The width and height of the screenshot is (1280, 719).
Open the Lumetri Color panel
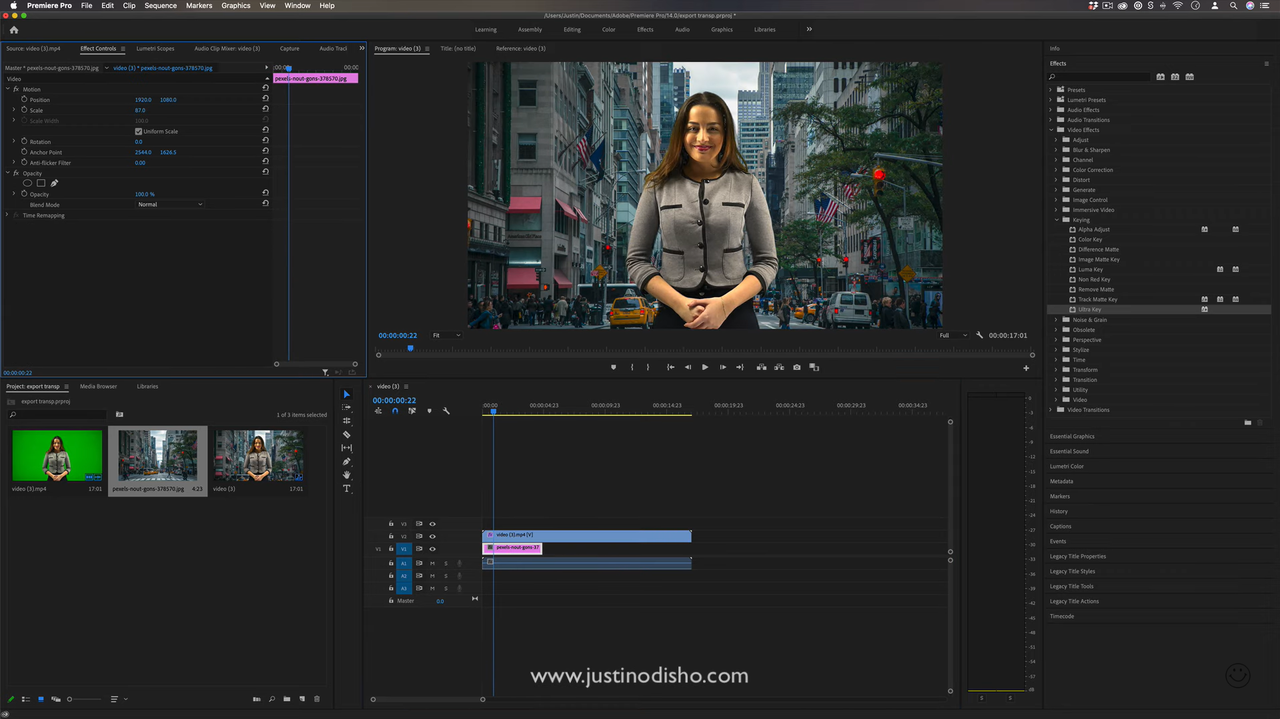pyautogui.click(x=1067, y=466)
